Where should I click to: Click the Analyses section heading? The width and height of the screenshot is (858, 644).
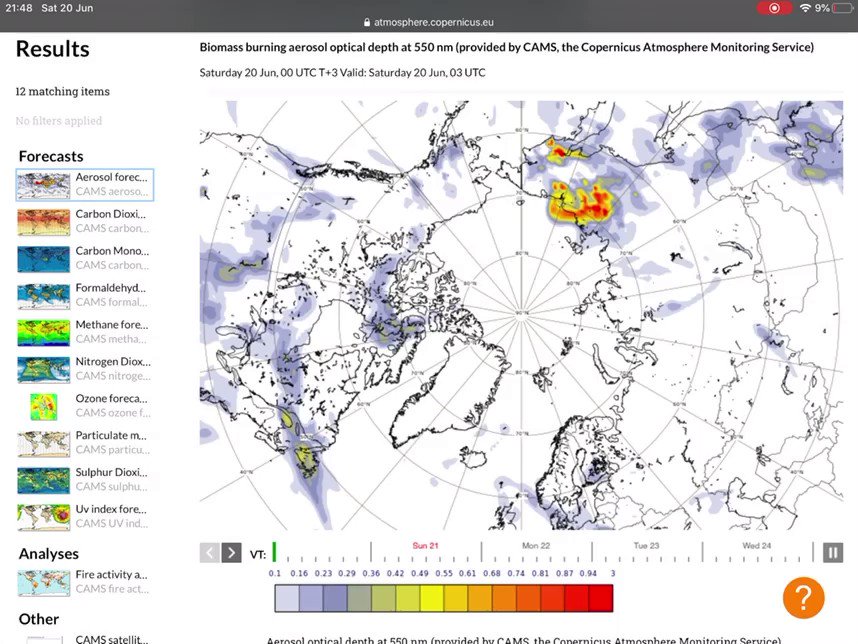(x=49, y=554)
